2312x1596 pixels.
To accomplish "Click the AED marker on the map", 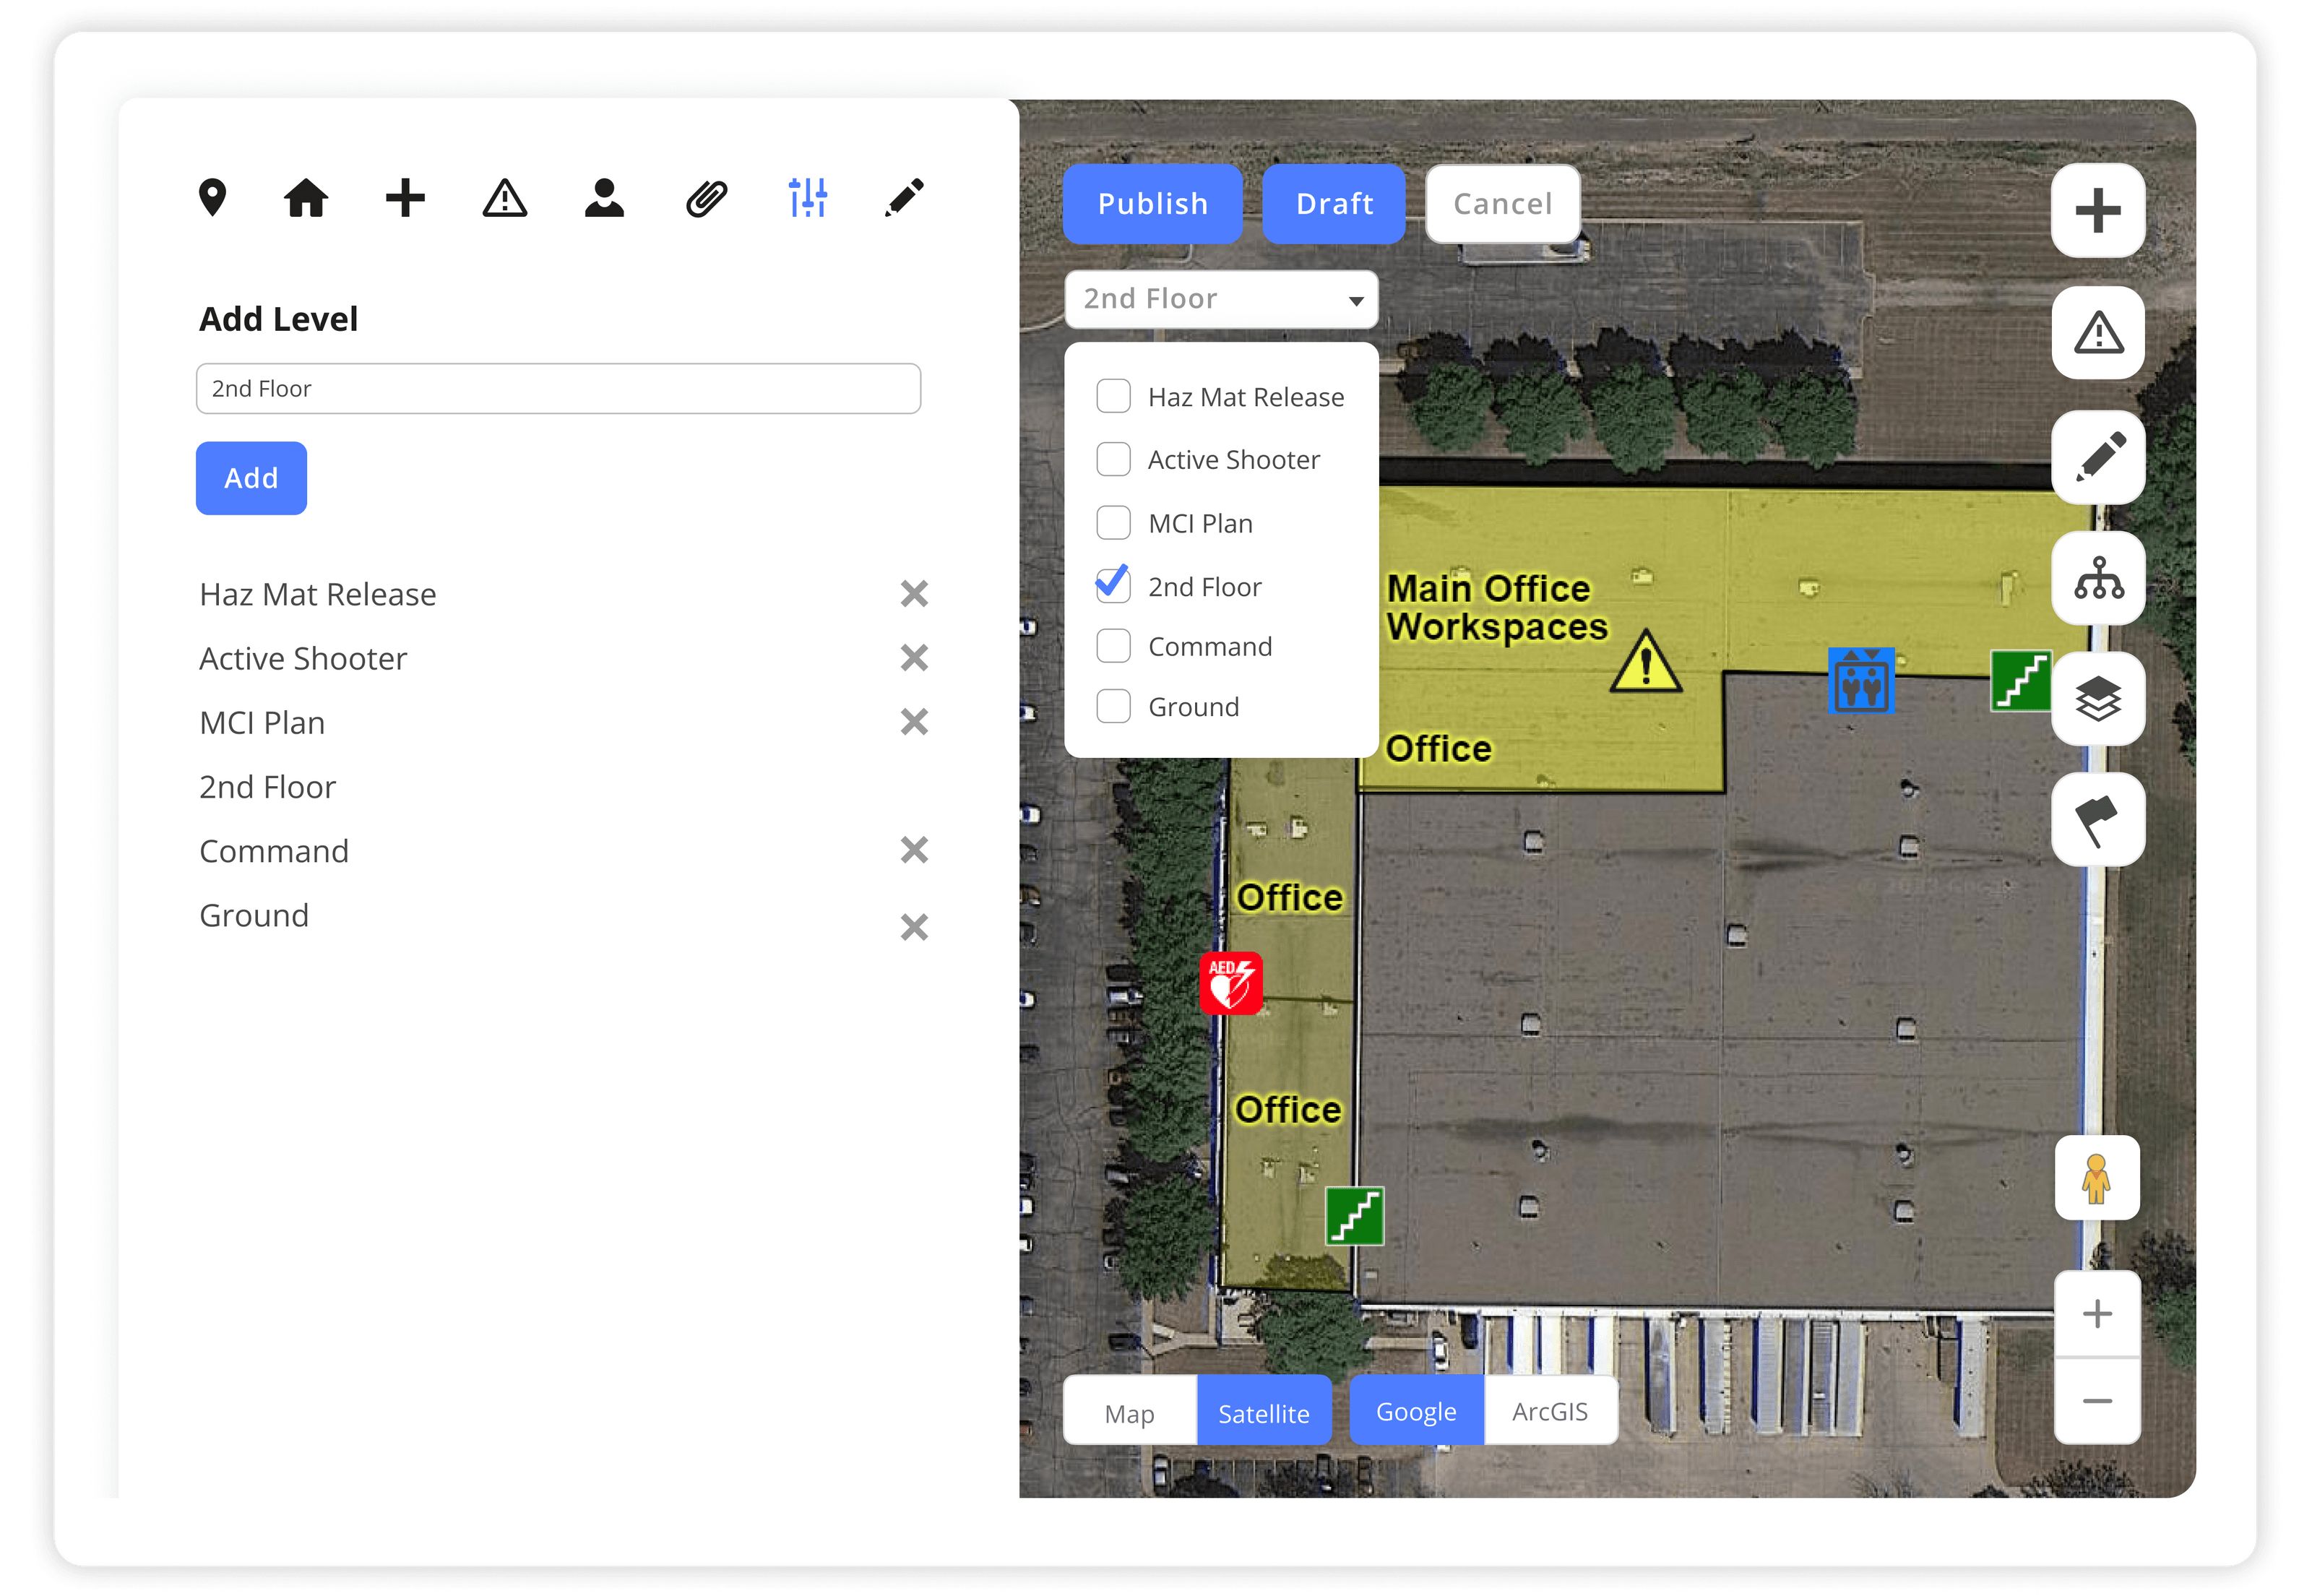I will 1232,983.
